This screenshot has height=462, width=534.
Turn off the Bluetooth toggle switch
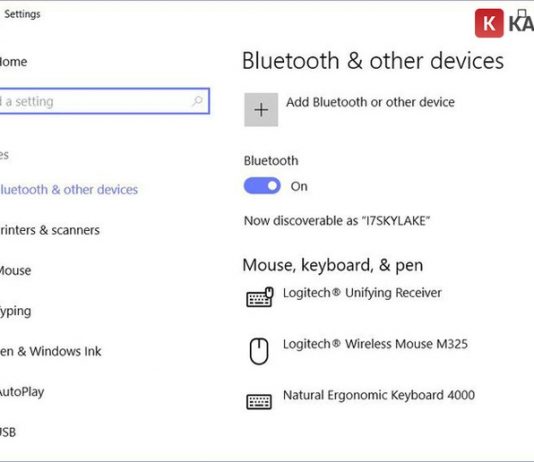pyautogui.click(x=262, y=186)
